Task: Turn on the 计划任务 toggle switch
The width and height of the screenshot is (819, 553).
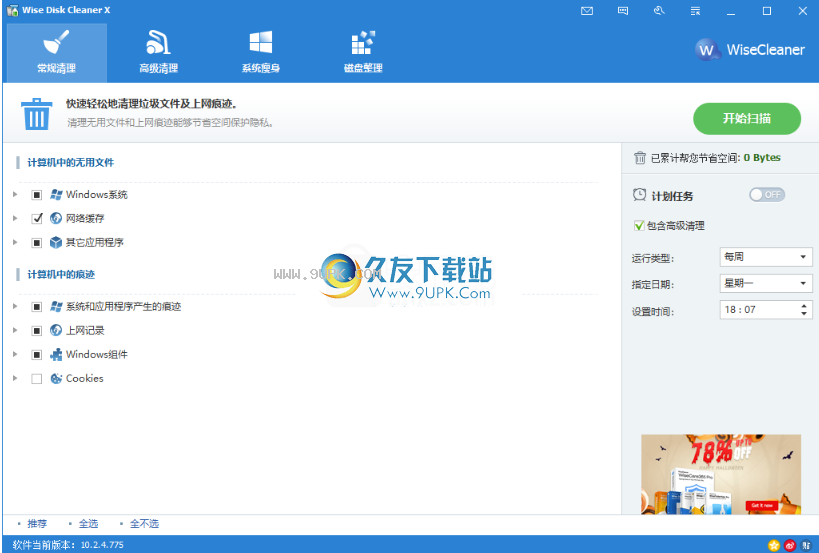Action: [767, 195]
